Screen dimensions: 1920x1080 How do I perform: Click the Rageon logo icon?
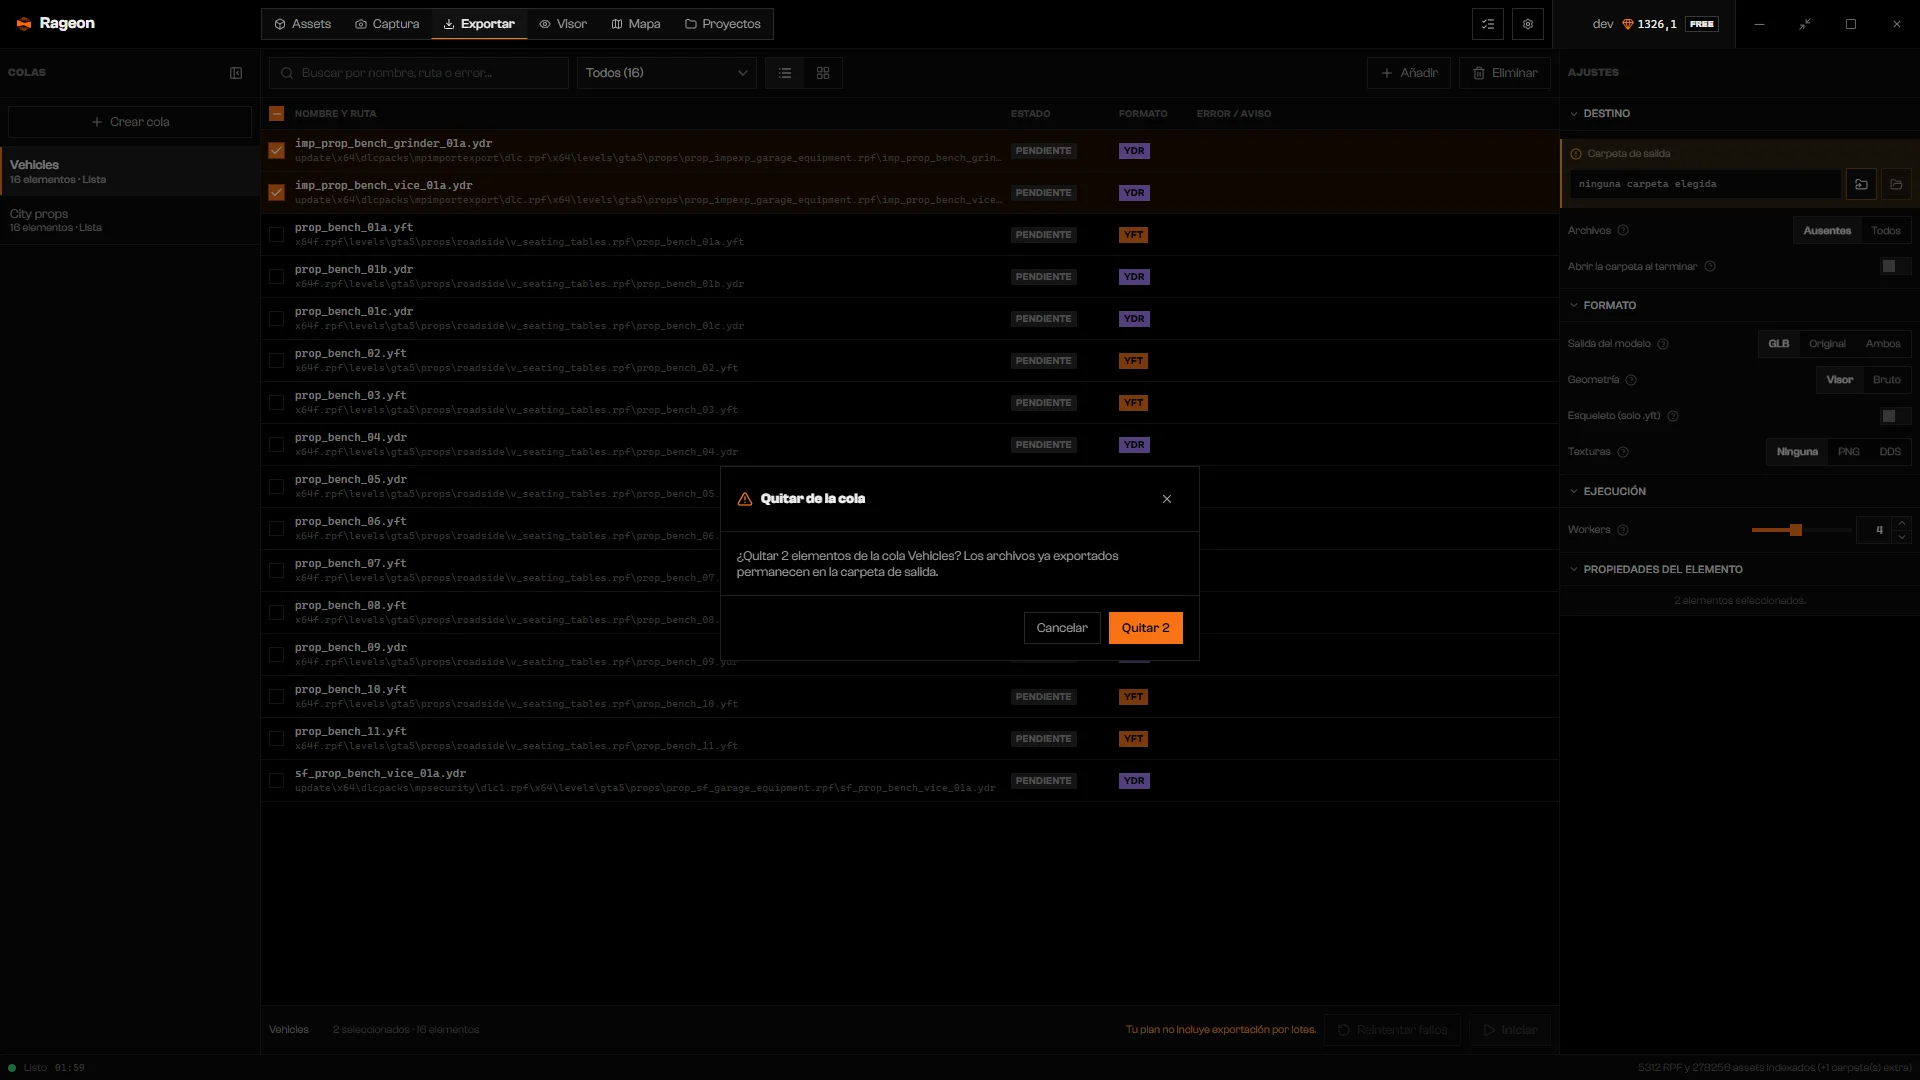24,24
